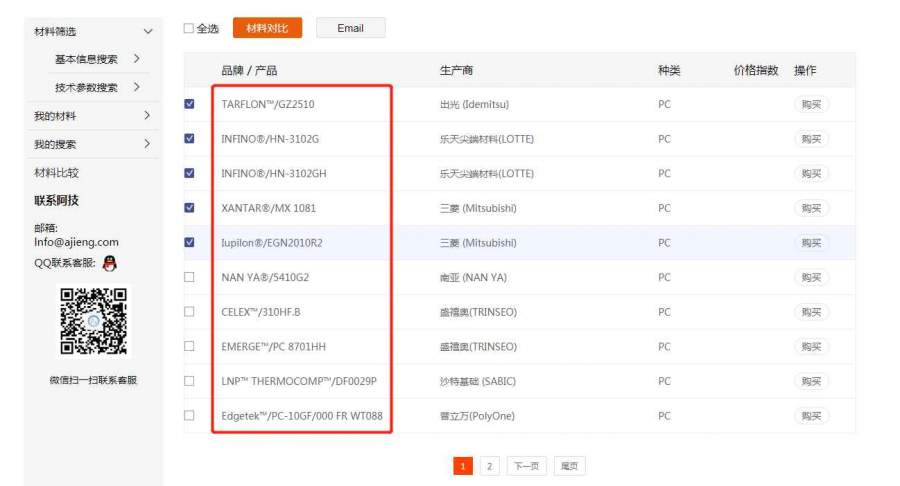The image size is (900, 486).
Task: Uncheck the Iupilon/EGN2010R2 row checkbox
Action: click(x=189, y=242)
